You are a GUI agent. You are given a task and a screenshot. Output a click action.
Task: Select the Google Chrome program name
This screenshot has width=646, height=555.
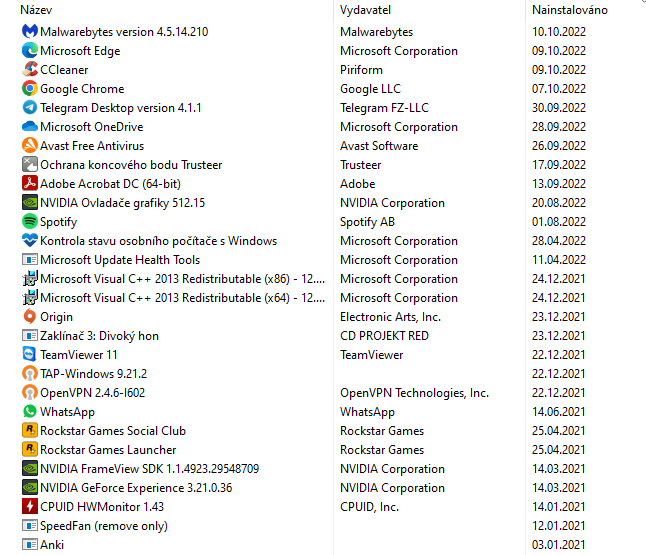pos(82,89)
